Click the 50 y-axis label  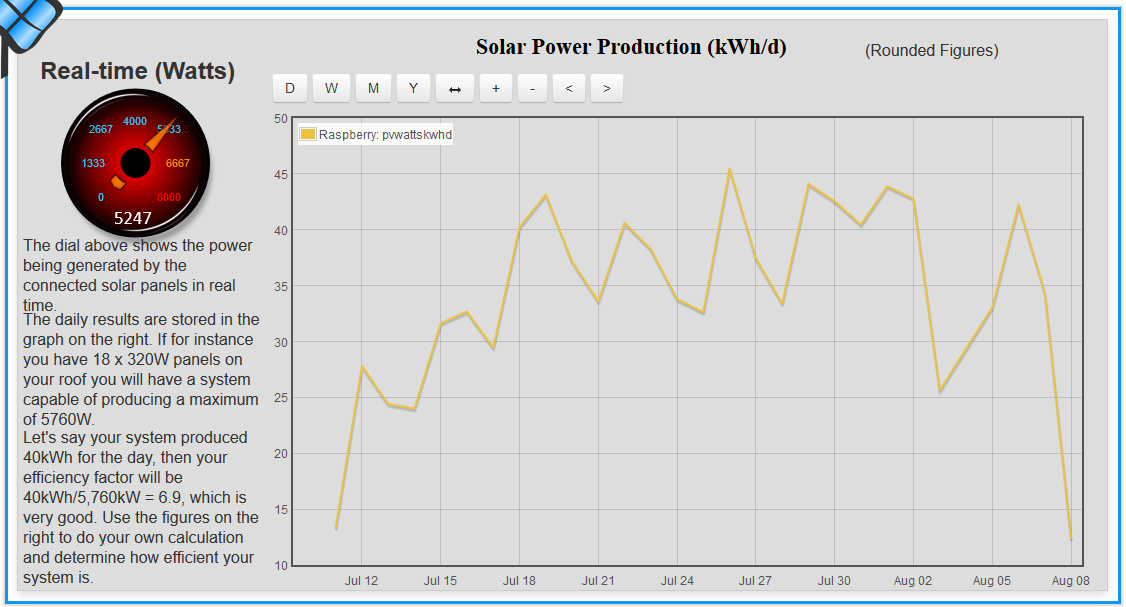(281, 119)
